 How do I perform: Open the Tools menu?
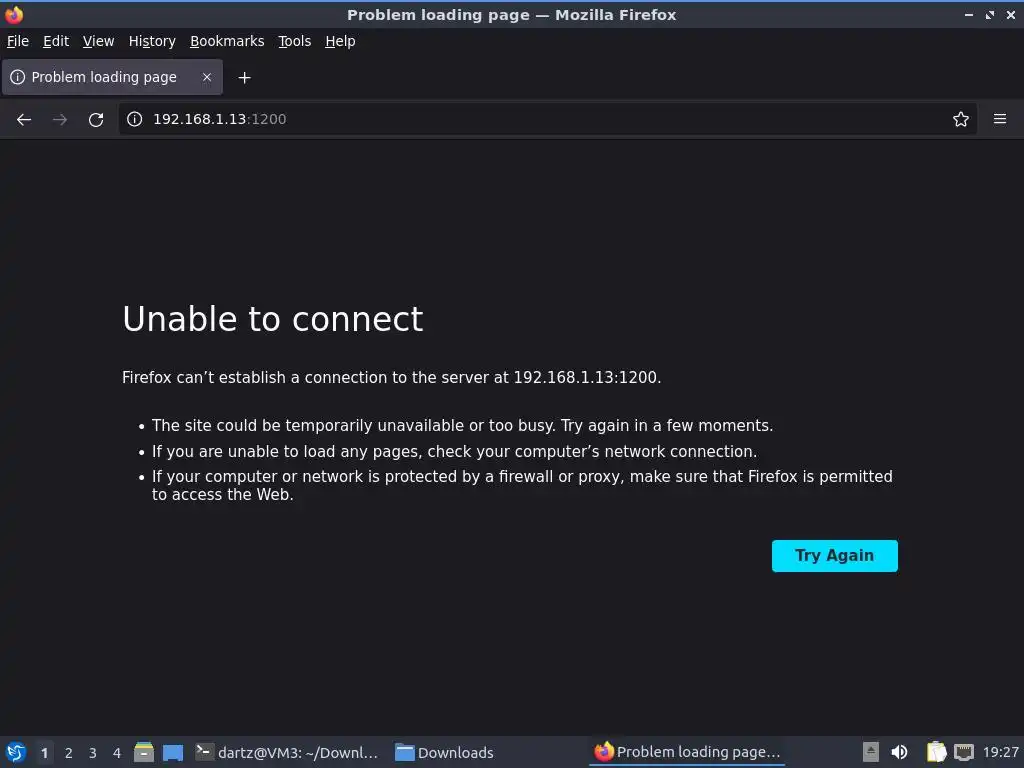295,41
